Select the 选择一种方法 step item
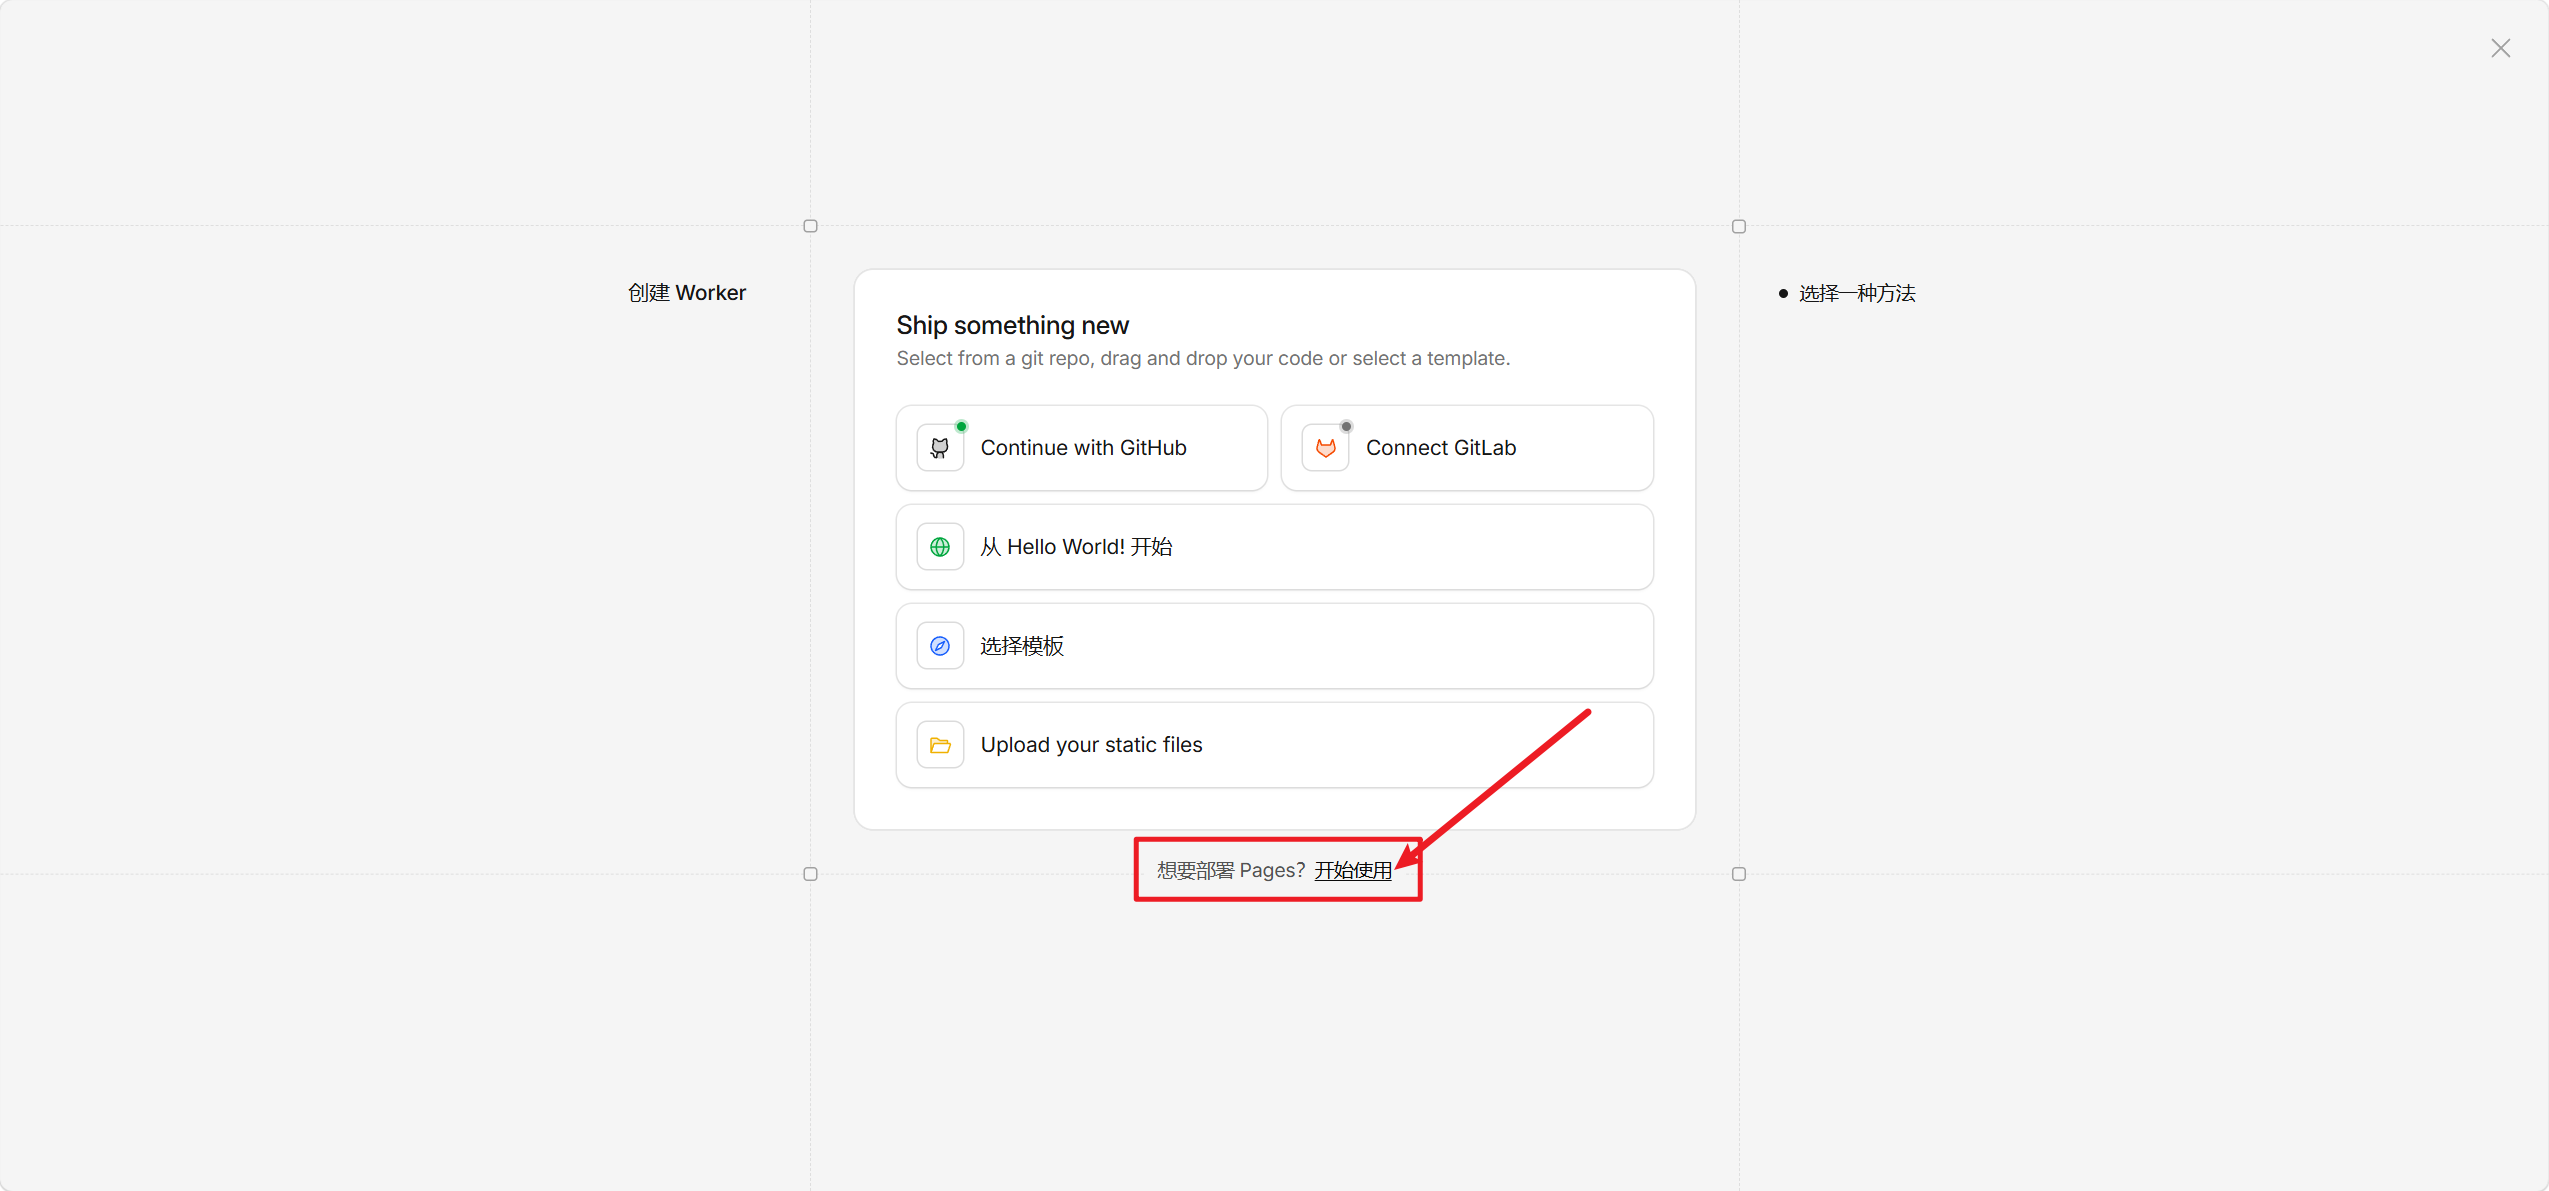Screen dimensions: 2549x1191 coord(1856,293)
